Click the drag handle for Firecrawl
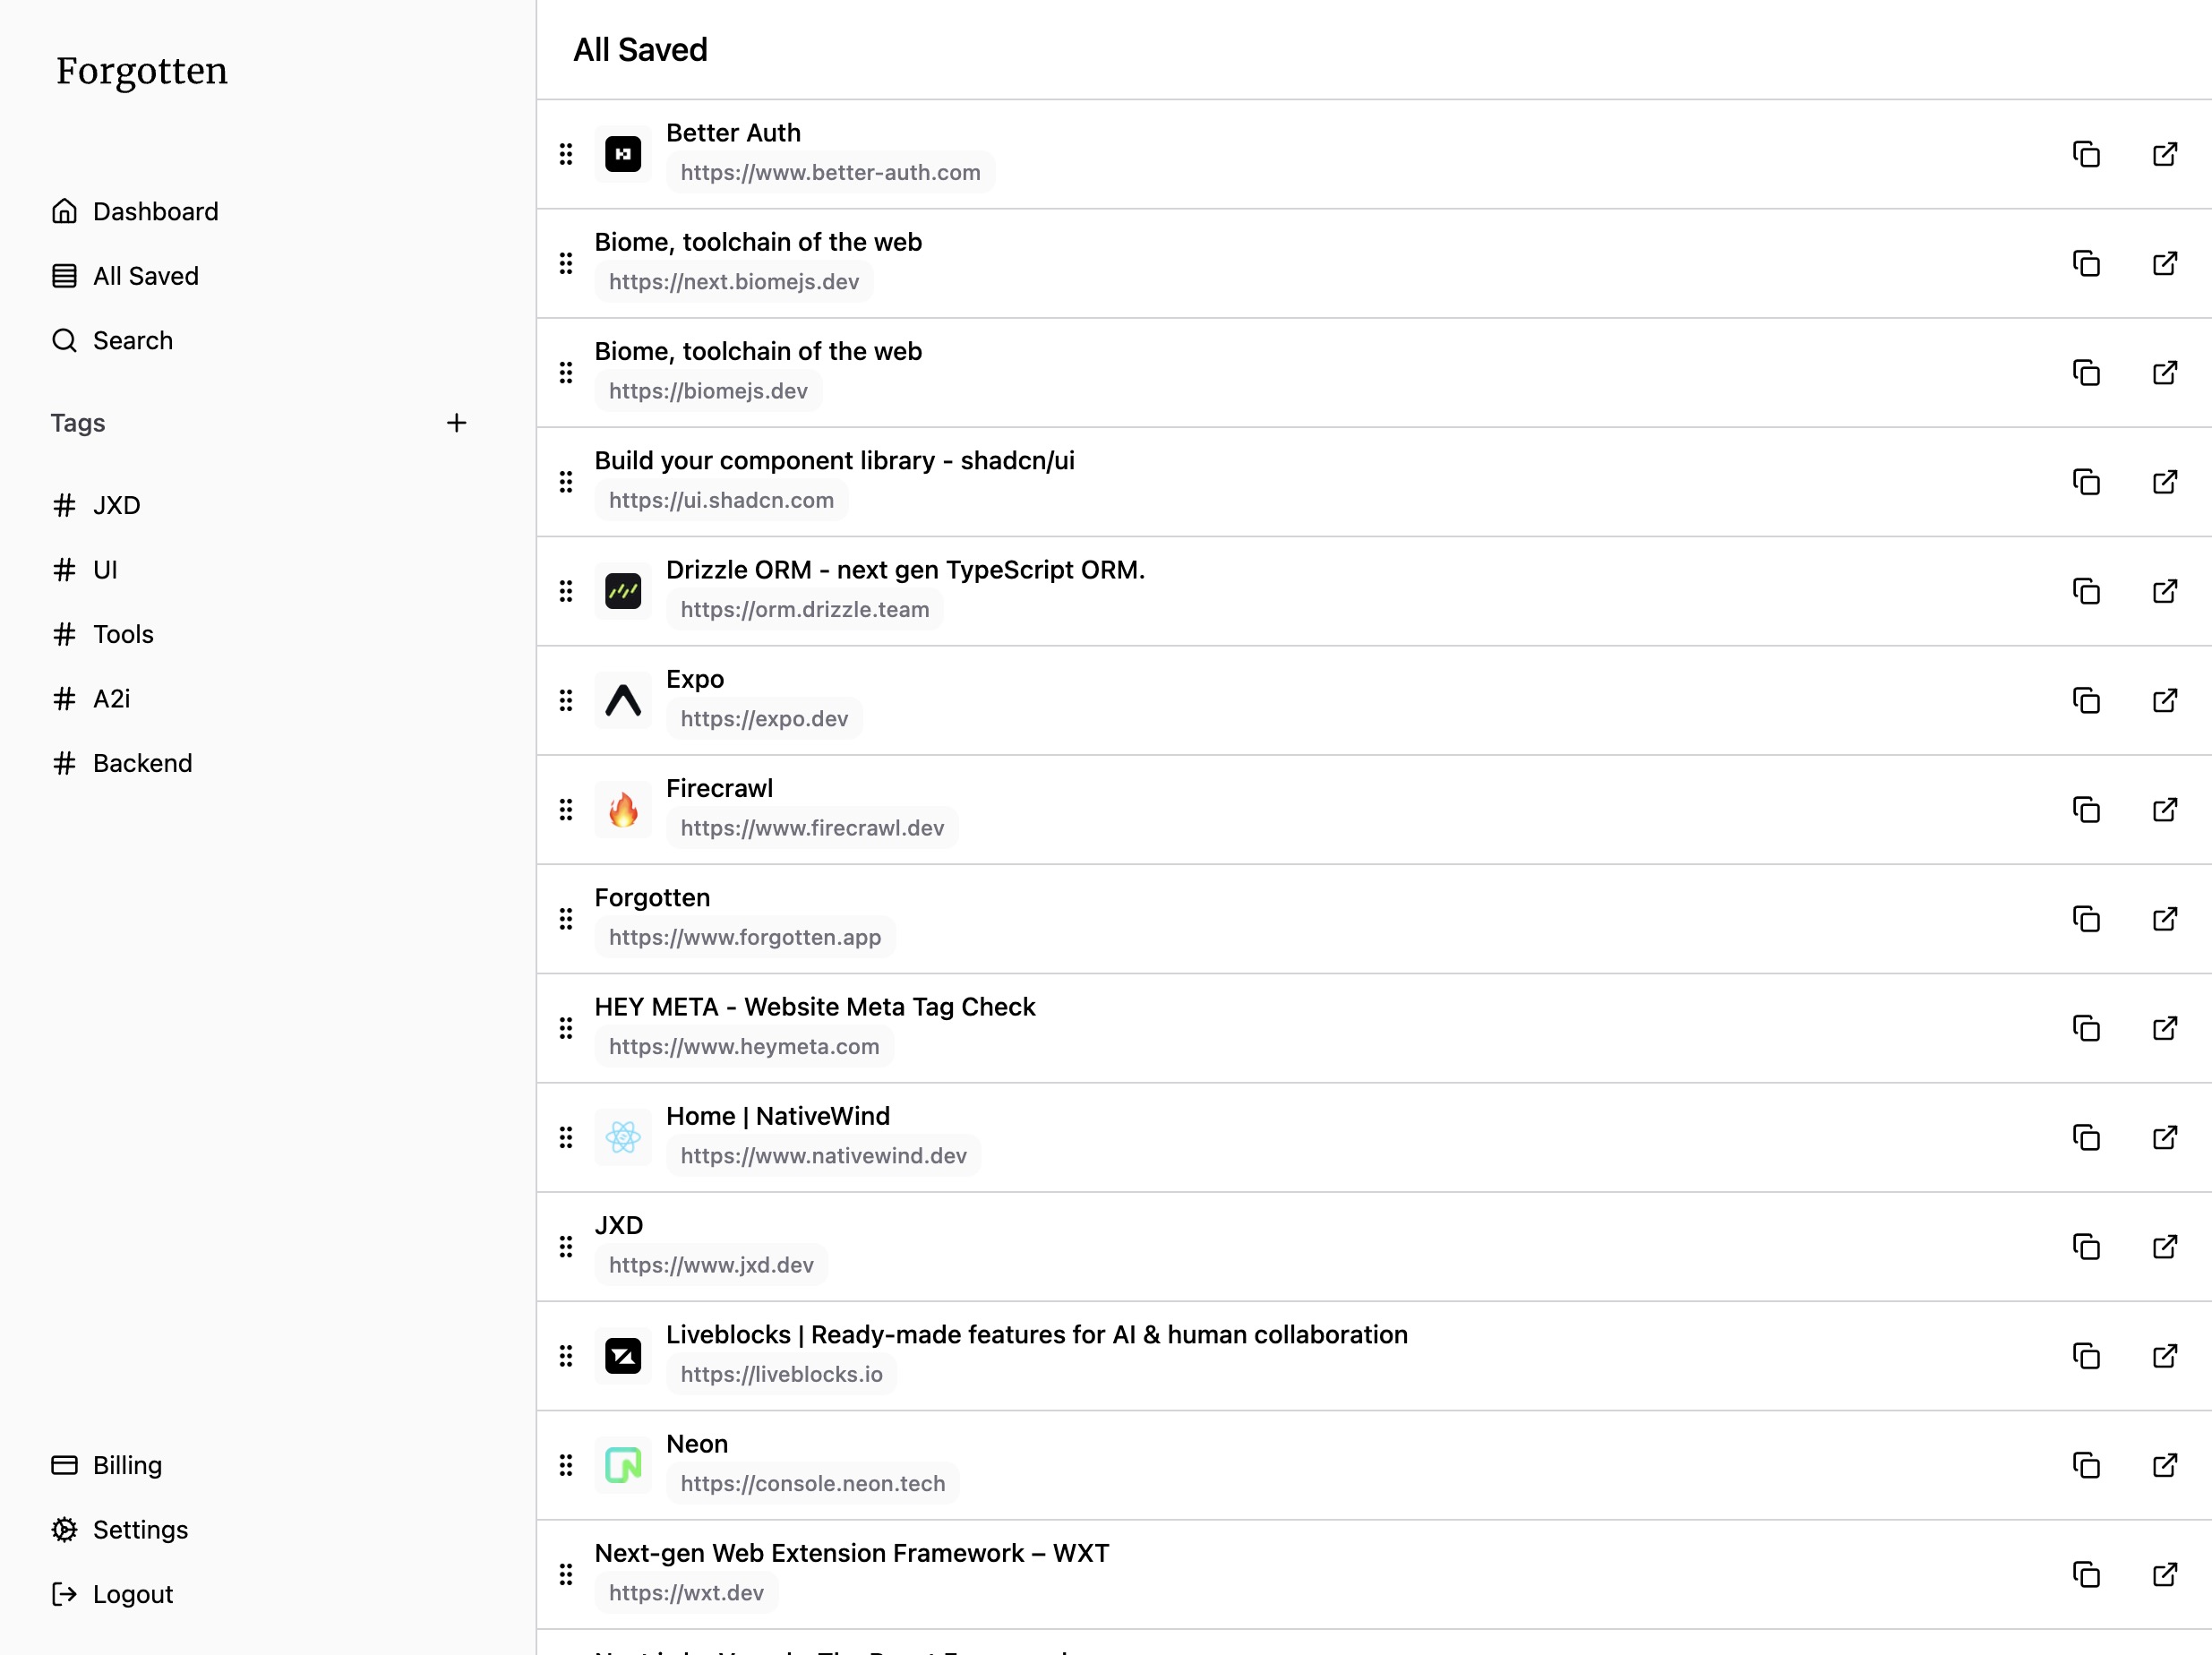The width and height of the screenshot is (2212, 1655). 566,810
